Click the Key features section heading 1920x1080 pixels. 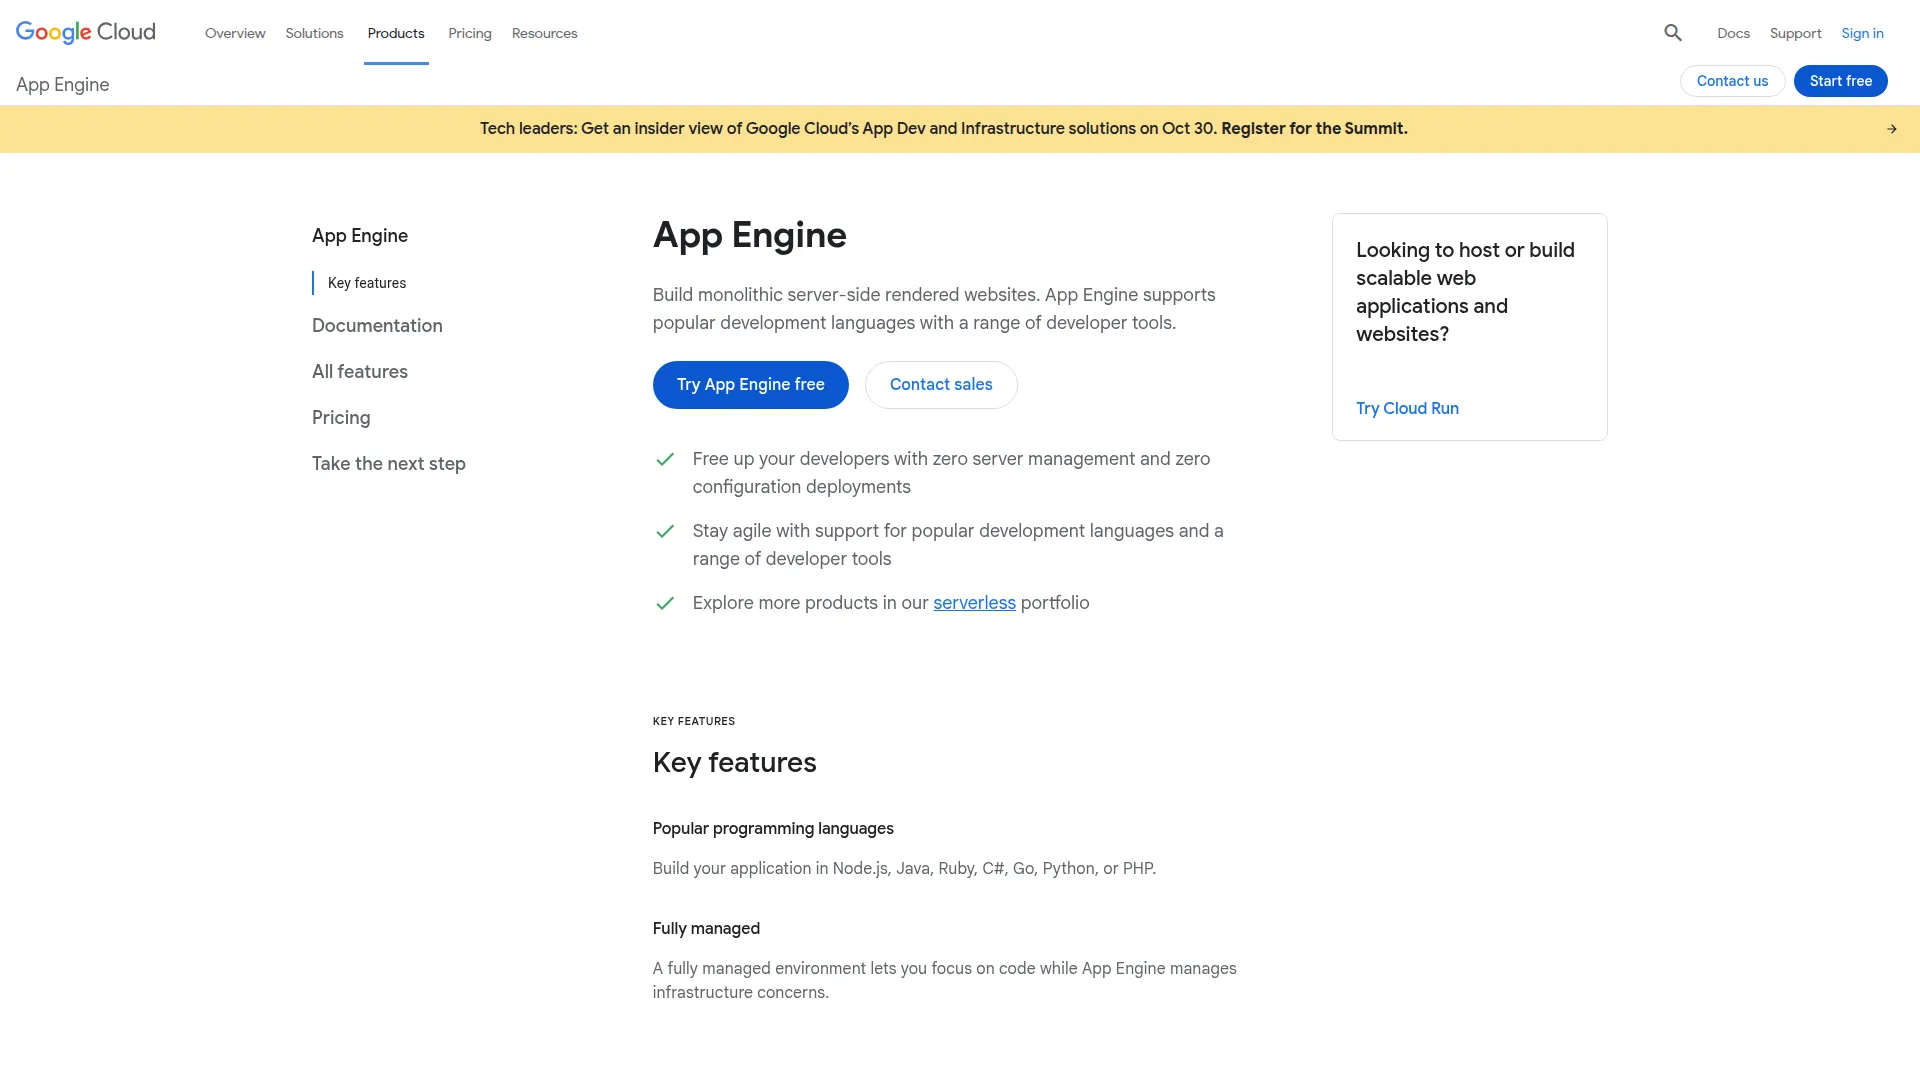point(735,763)
